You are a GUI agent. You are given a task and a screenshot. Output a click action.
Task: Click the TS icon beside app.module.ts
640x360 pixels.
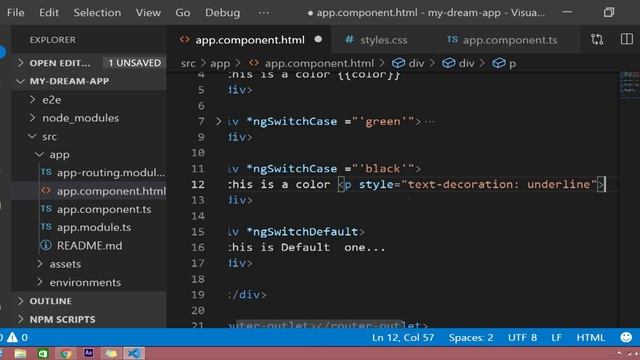(46, 227)
